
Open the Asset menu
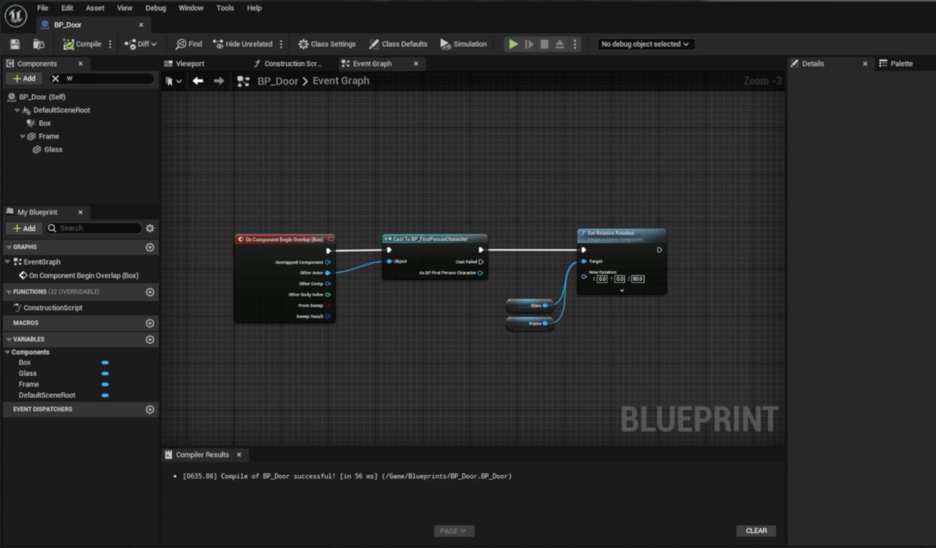click(95, 8)
